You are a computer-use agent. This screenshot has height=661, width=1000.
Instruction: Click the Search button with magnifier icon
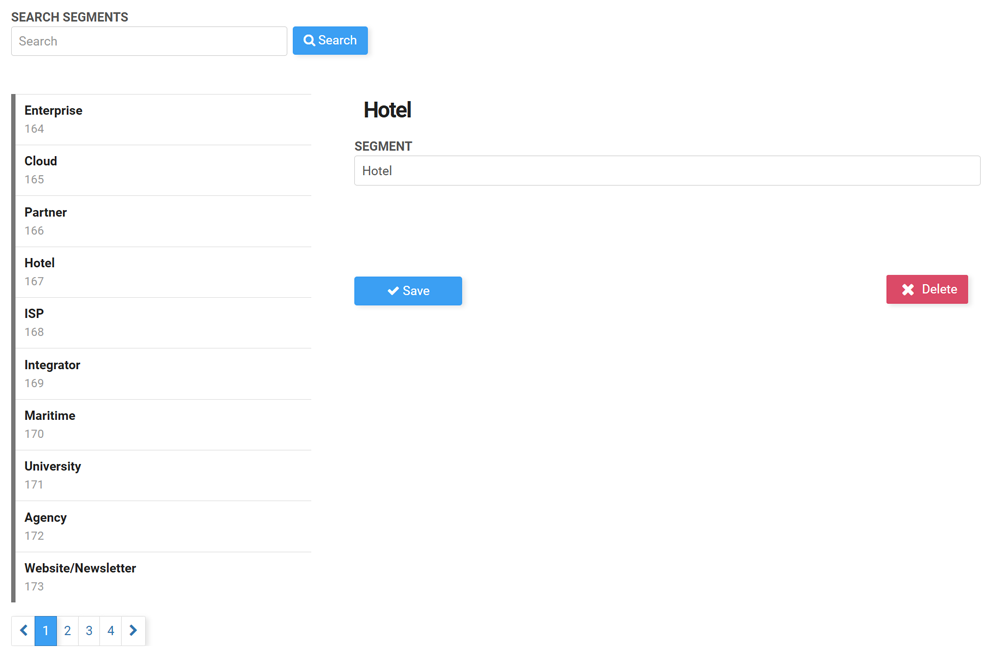point(330,41)
